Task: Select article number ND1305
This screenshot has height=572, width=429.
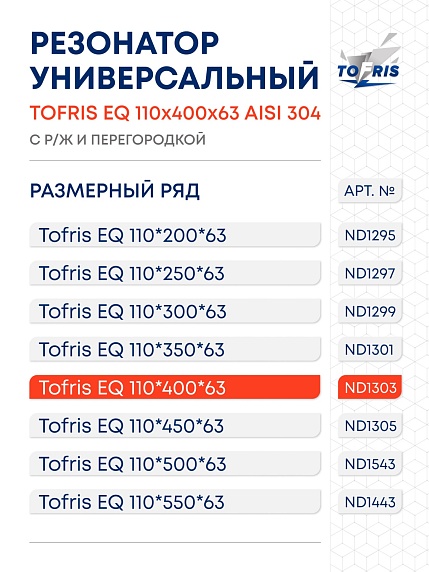Action: coord(370,425)
